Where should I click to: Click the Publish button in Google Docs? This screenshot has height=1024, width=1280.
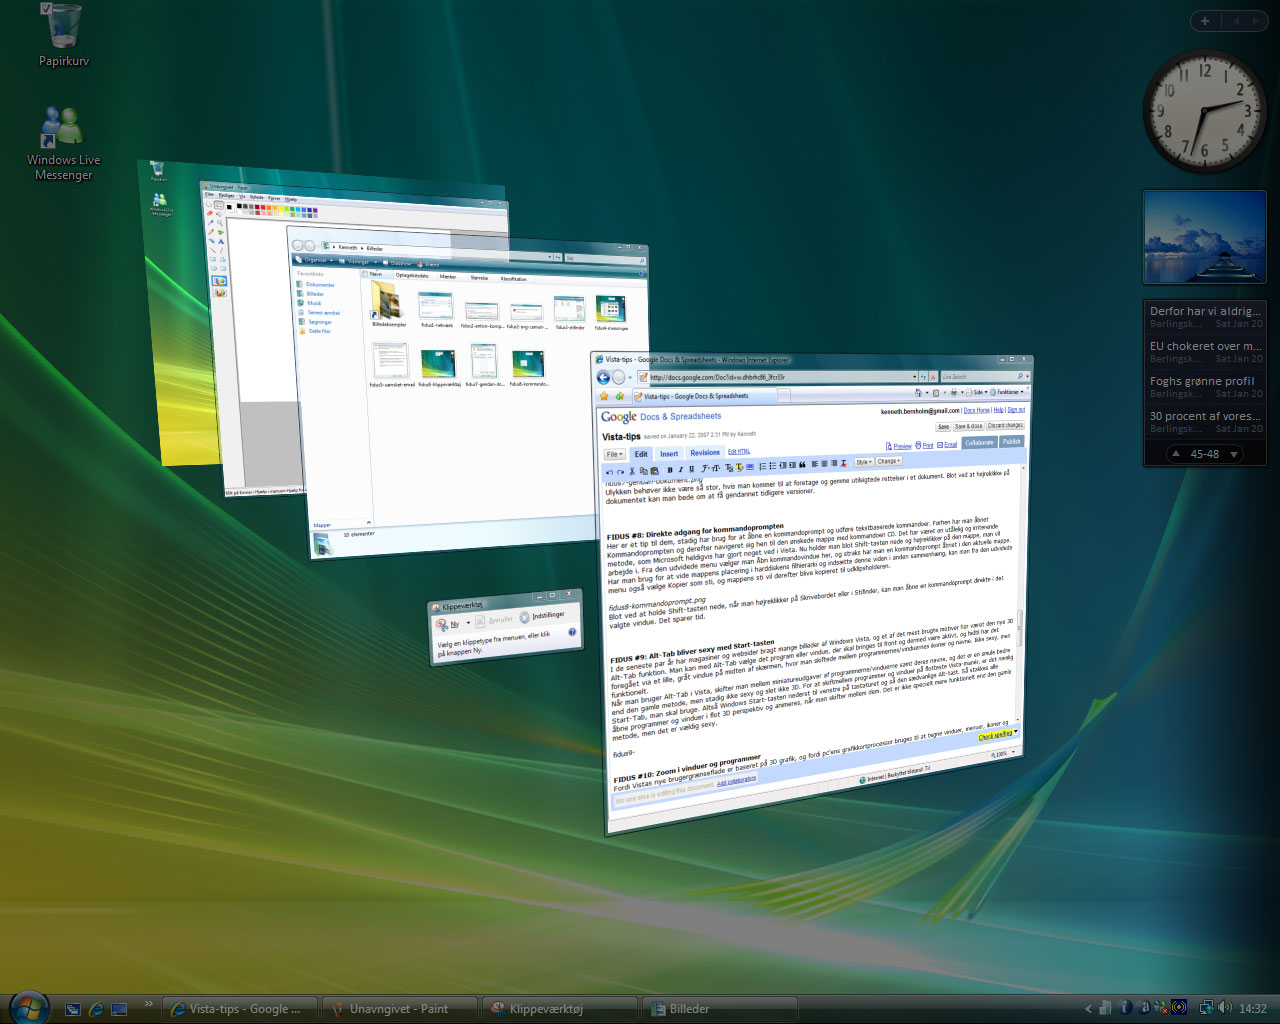[1012, 441]
